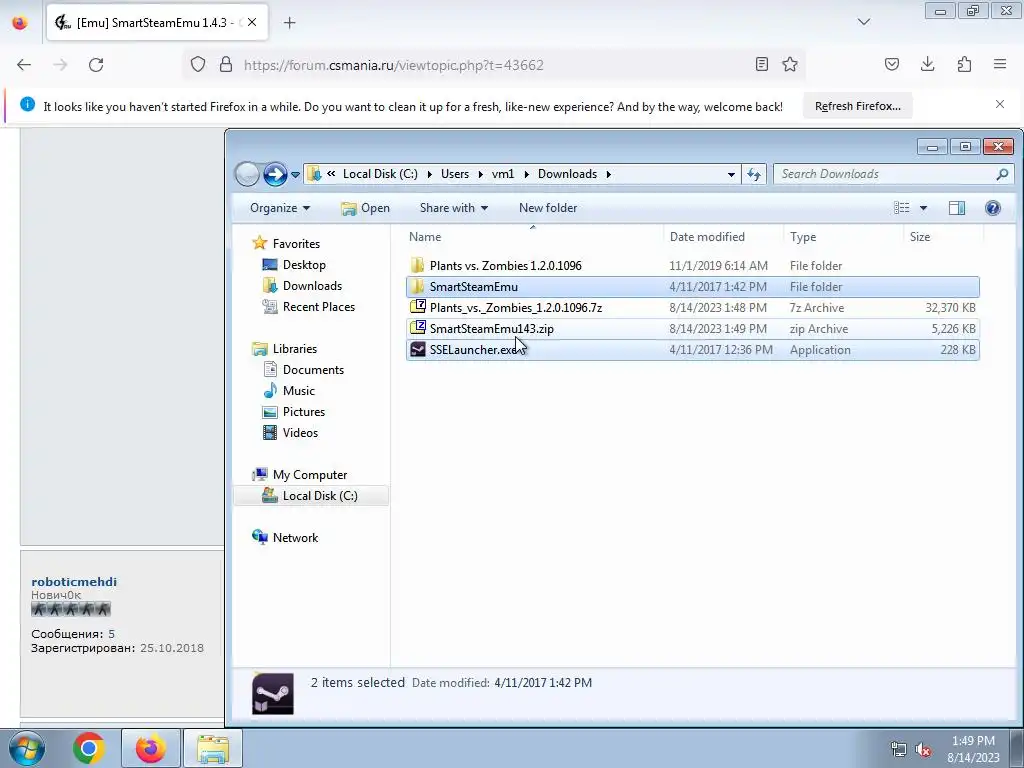Reload the page in Firefox
Image resolution: width=1024 pixels, height=768 pixels.
[x=96, y=65]
